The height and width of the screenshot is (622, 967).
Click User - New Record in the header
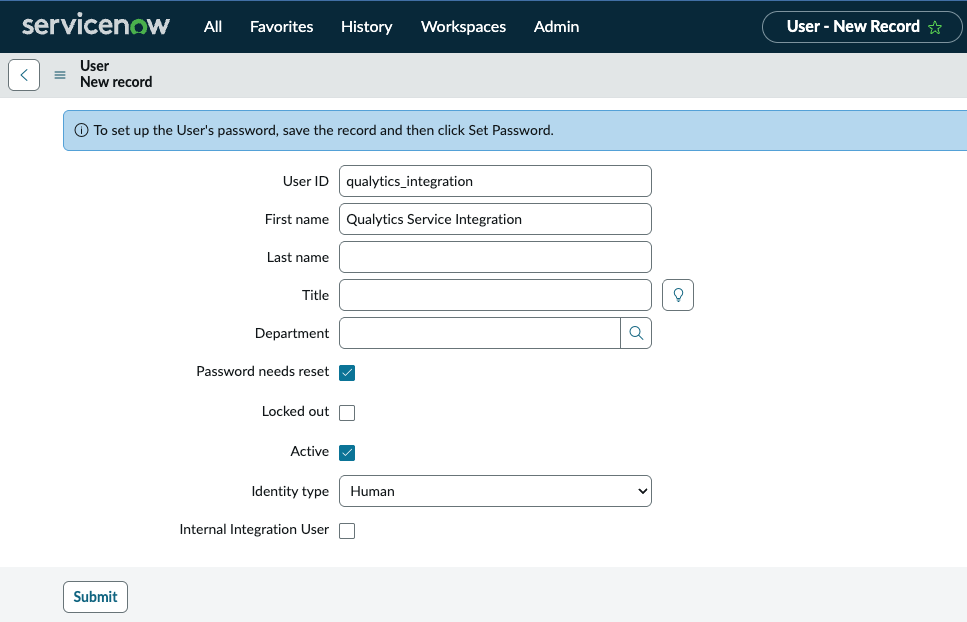point(855,27)
